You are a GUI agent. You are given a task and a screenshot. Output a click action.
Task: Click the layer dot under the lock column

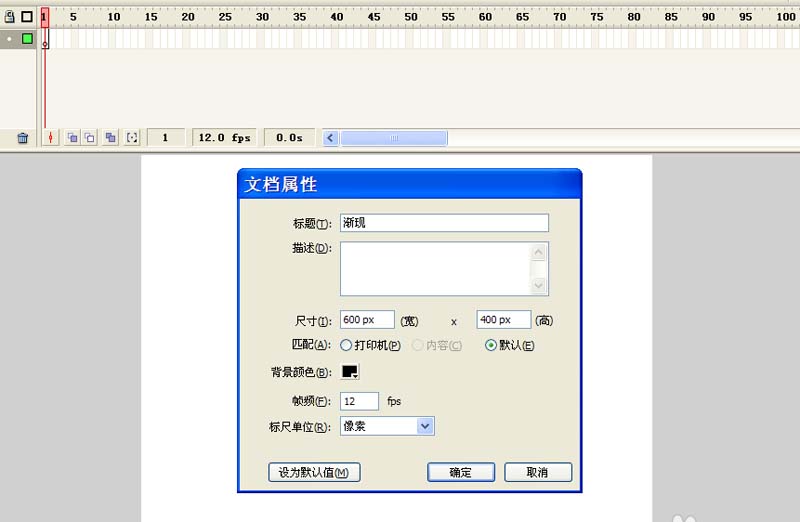pyautogui.click(x=9, y=39)
